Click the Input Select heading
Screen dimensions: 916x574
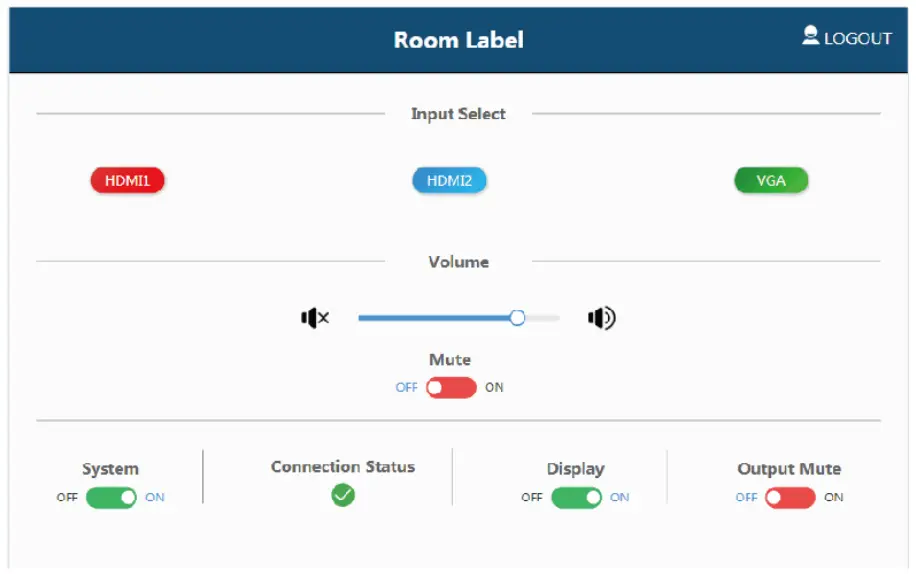point(458,114)
